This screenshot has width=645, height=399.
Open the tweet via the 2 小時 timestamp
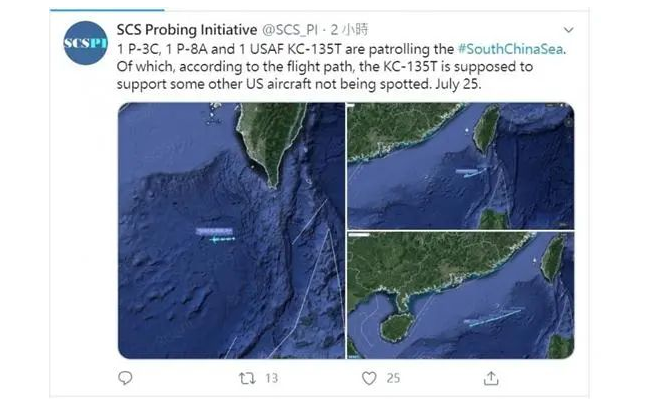point(349,30)
